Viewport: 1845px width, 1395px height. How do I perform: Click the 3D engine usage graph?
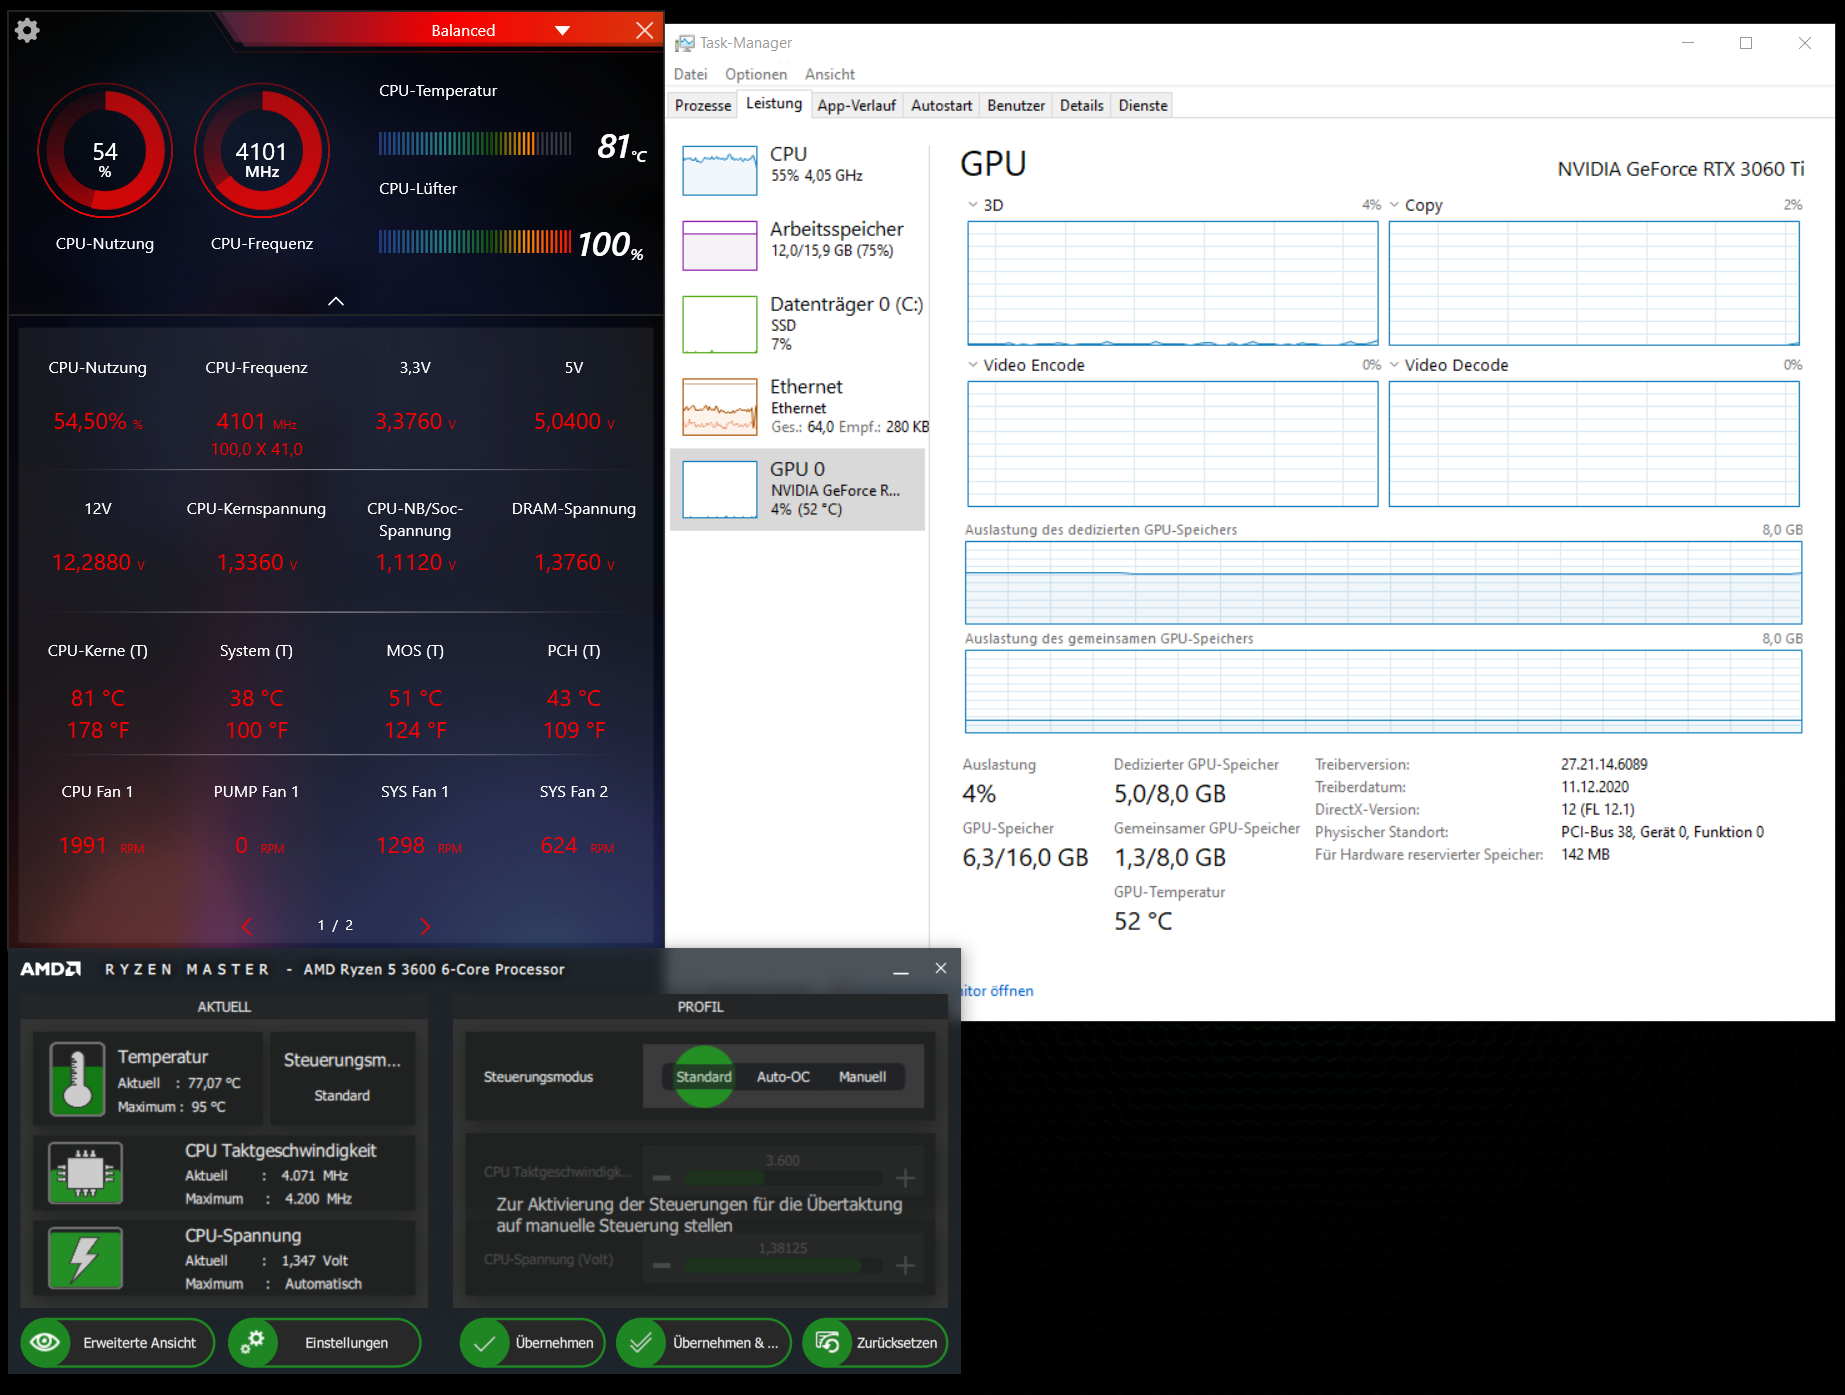pyautogui.click(x=1172, y=284)
